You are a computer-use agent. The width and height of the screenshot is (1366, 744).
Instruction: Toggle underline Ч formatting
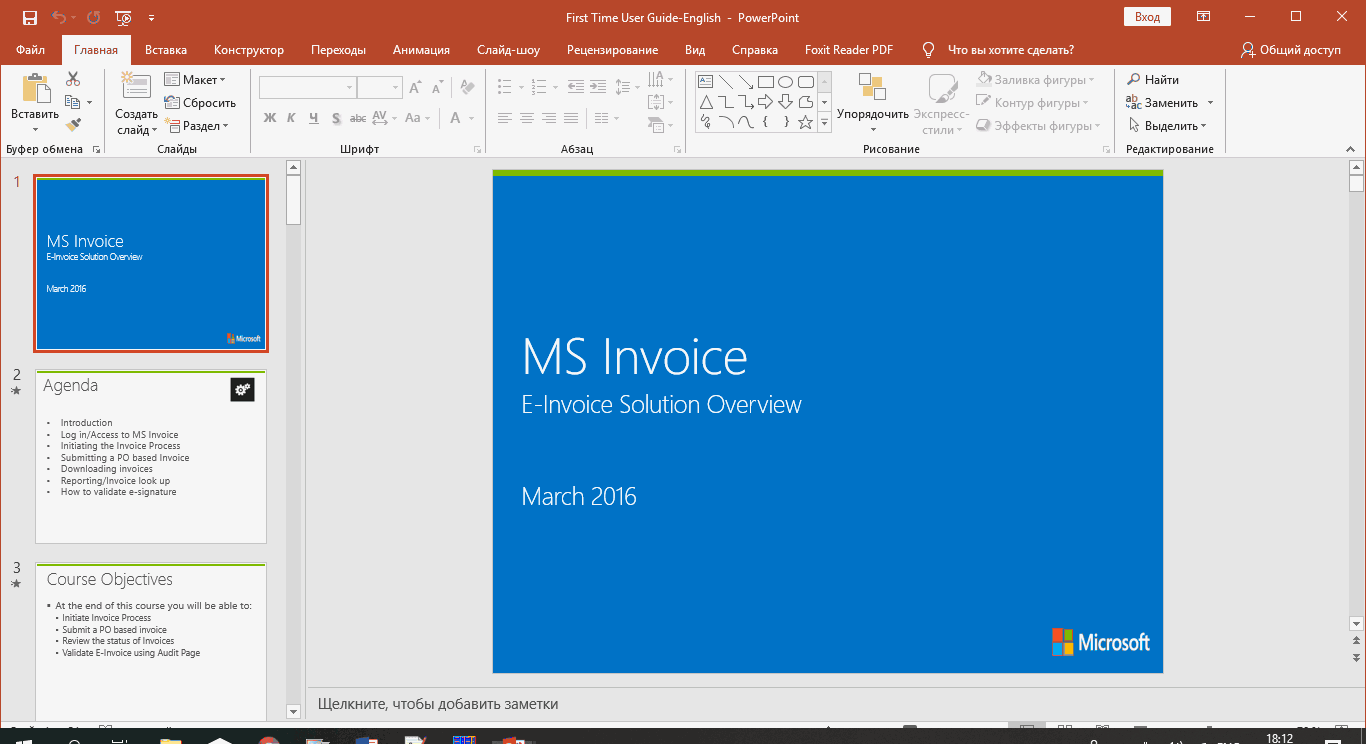click(x=313, y=118)
